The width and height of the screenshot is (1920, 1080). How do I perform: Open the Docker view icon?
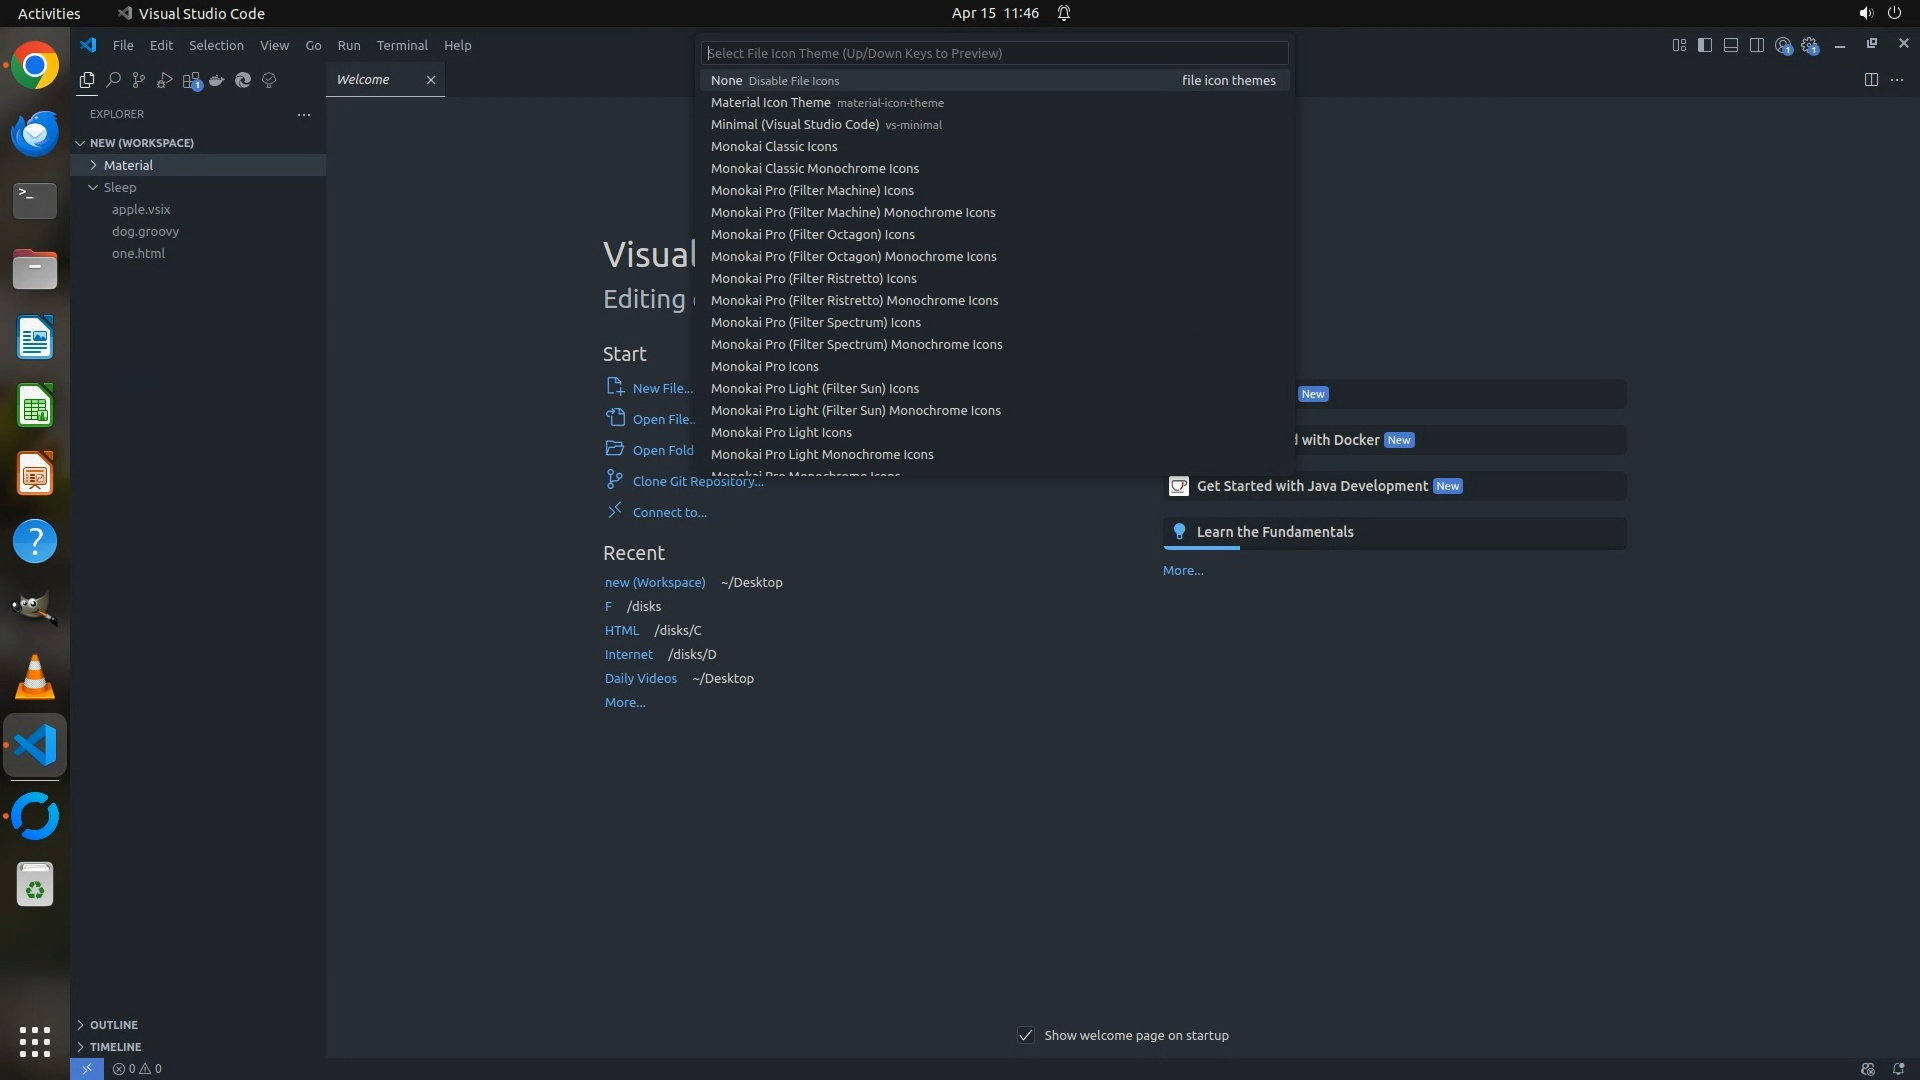[x=217, y=80]
